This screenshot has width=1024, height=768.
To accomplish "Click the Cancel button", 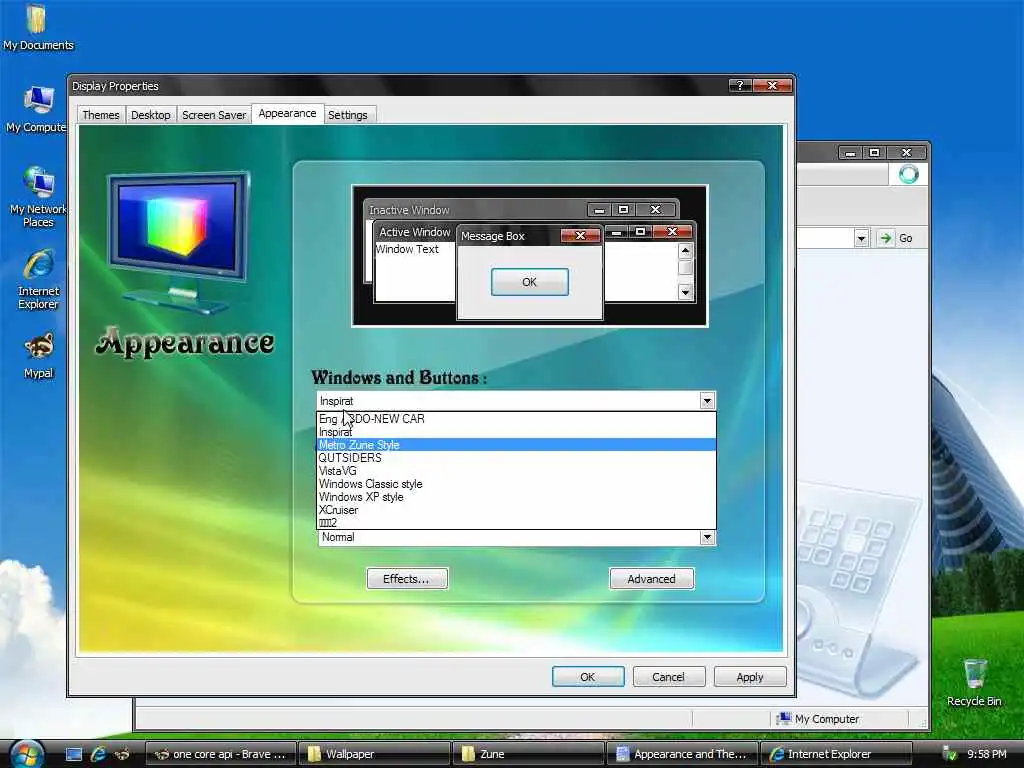I will 669,677.
